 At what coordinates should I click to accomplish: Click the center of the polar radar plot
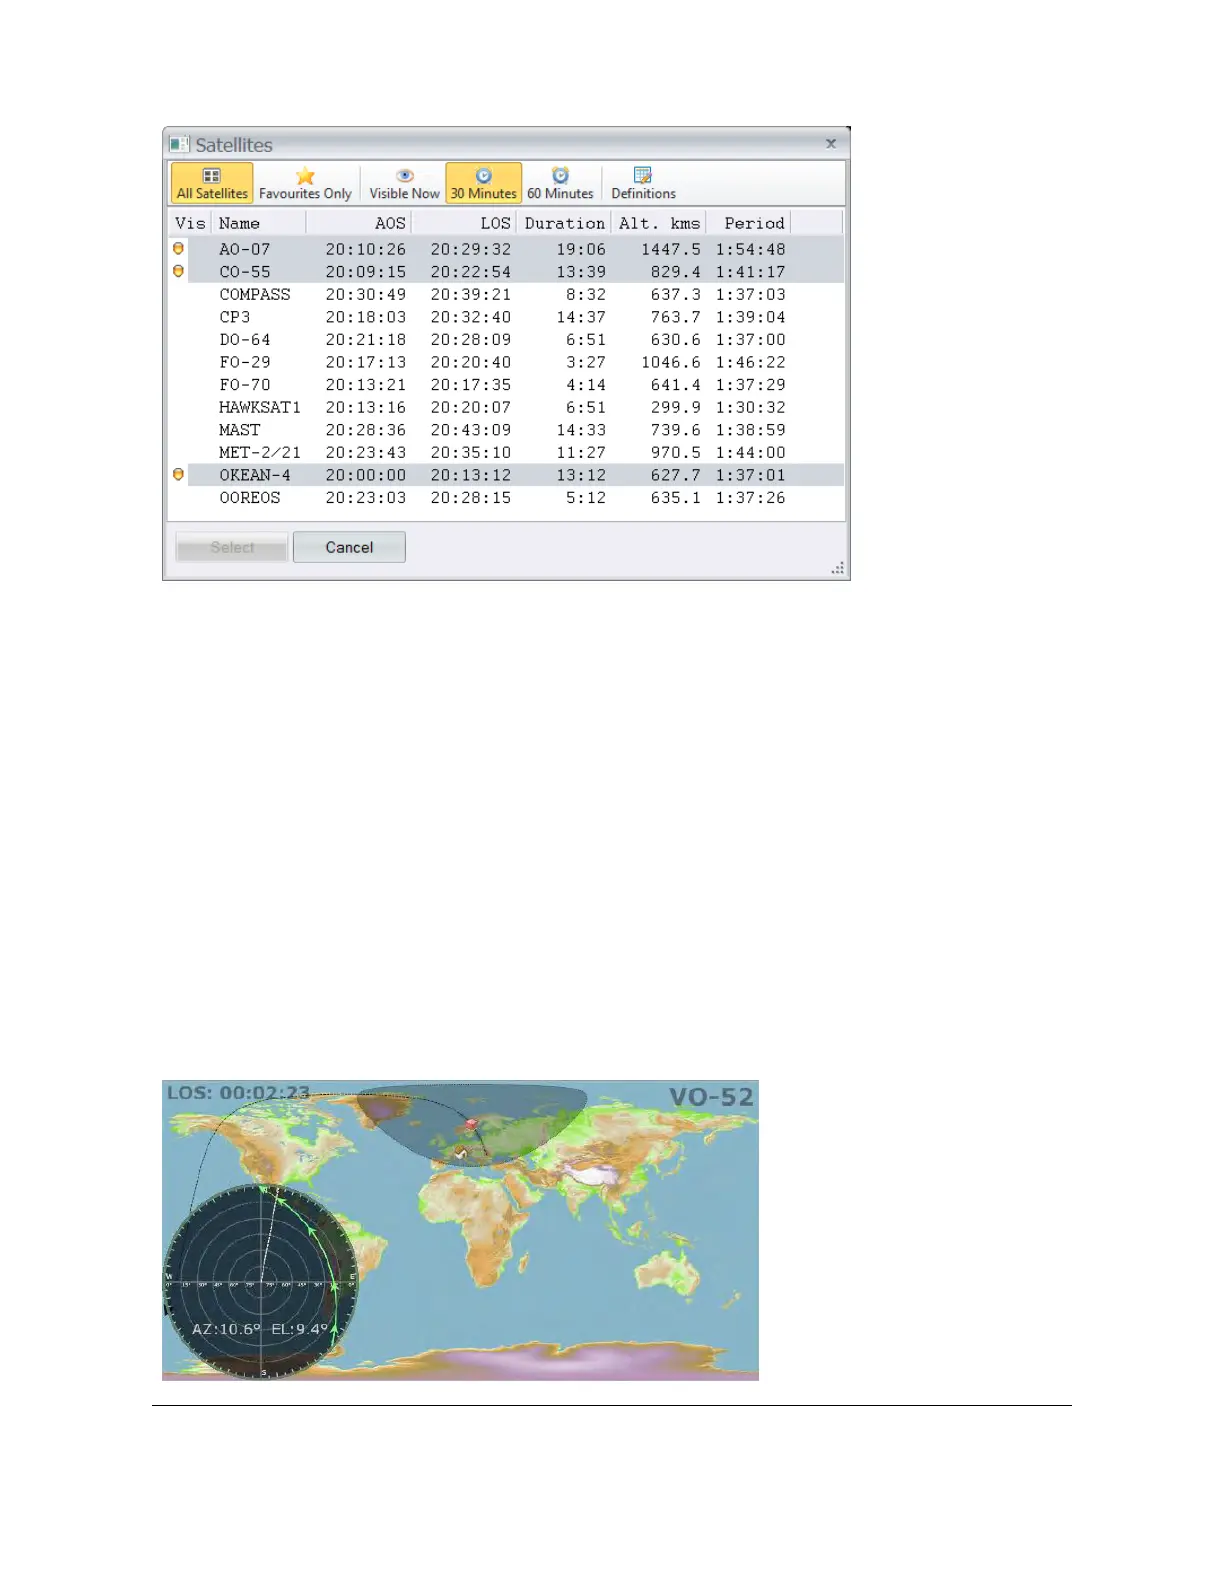[x=263, y=1281]
